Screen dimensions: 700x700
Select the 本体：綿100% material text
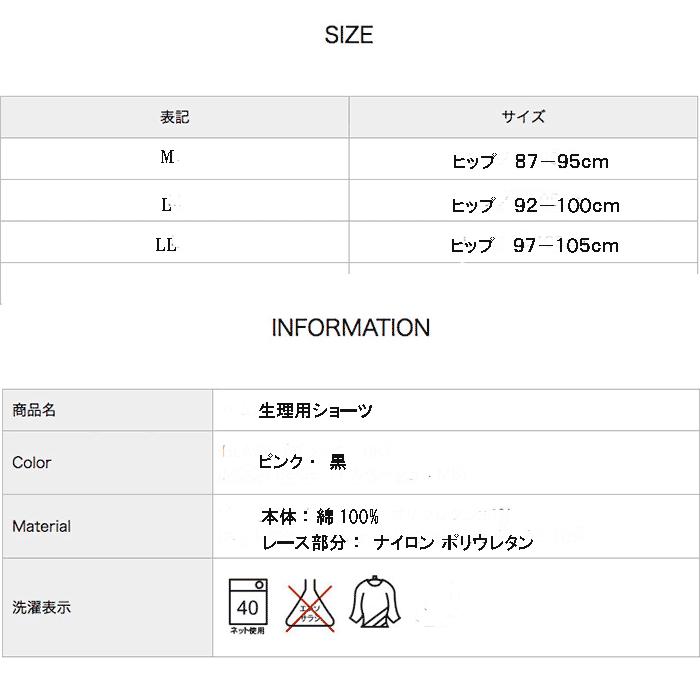(320, 518)
